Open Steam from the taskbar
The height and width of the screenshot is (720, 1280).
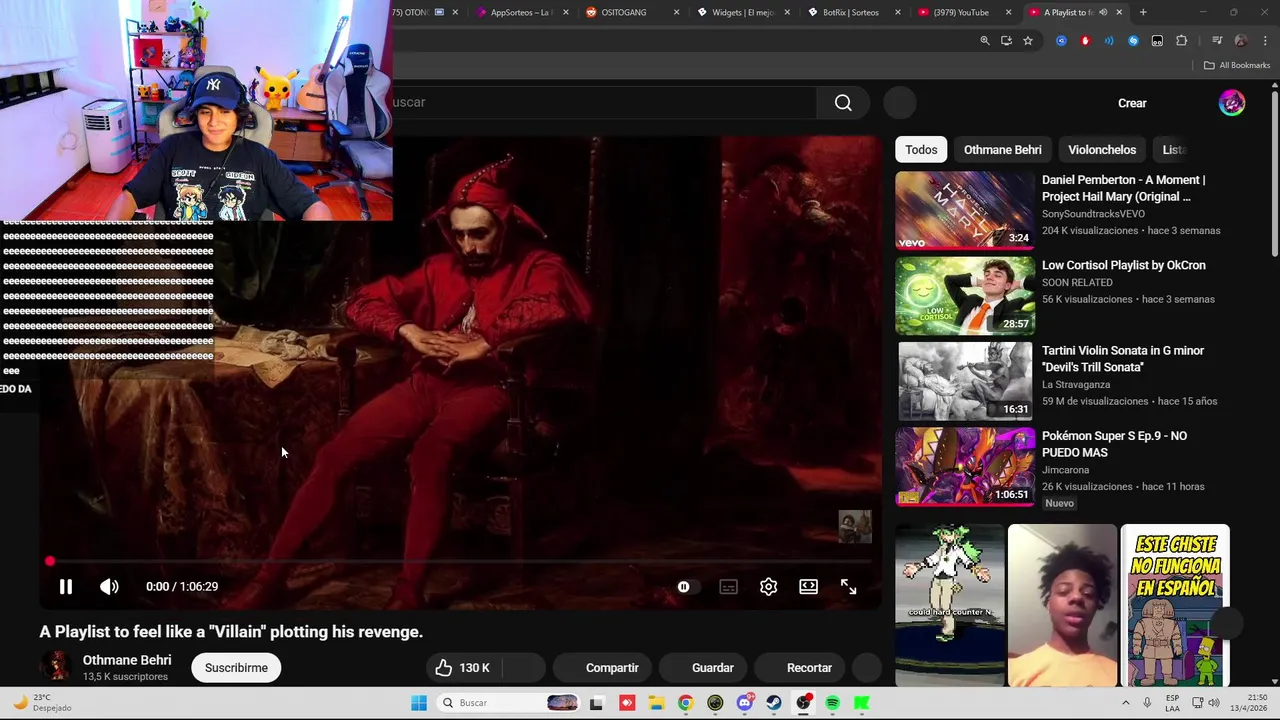[x=774, y=703]
